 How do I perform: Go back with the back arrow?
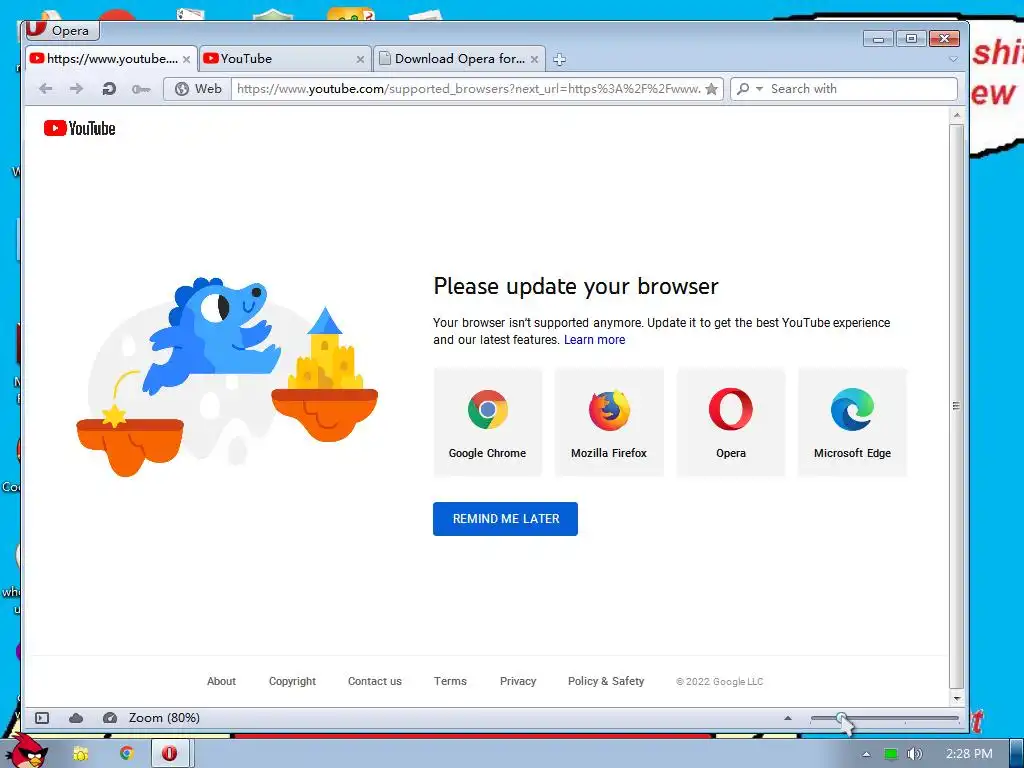(x=45, y=89)
